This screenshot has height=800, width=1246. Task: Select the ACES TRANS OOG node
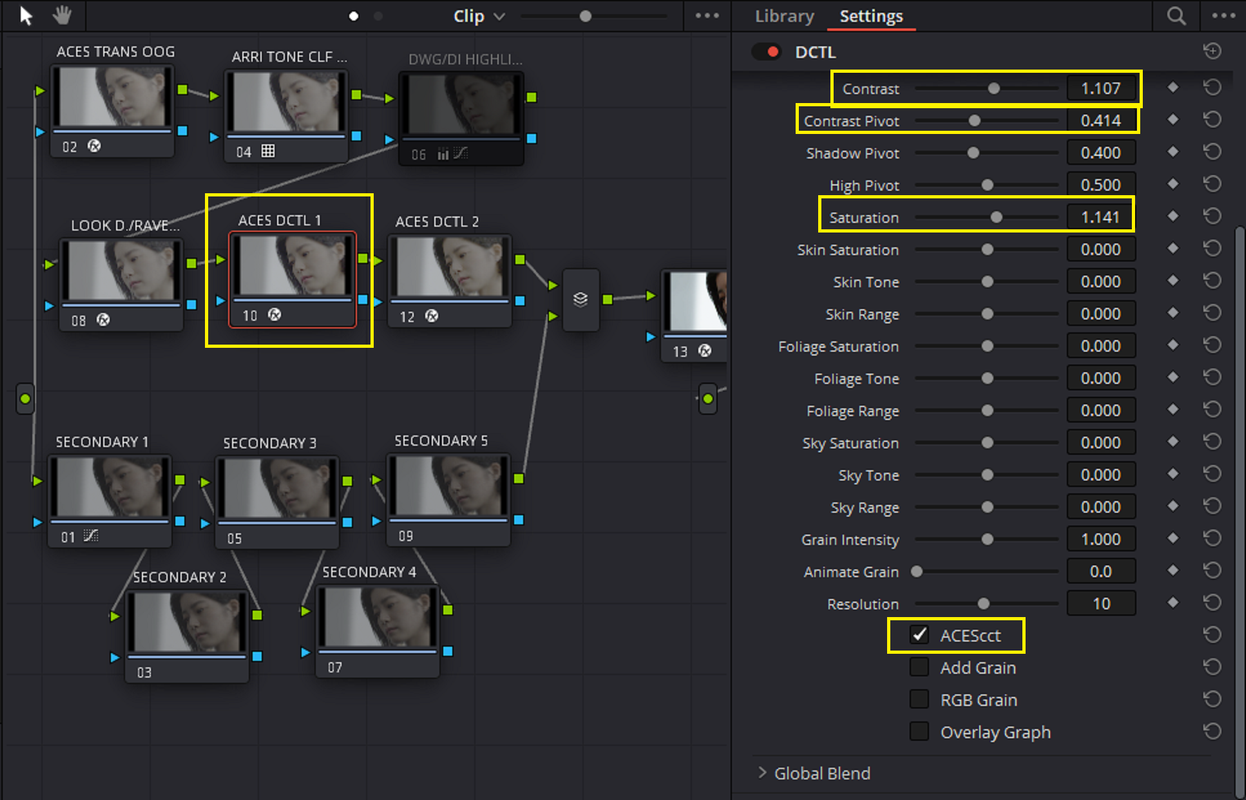(x=112, y=111)
